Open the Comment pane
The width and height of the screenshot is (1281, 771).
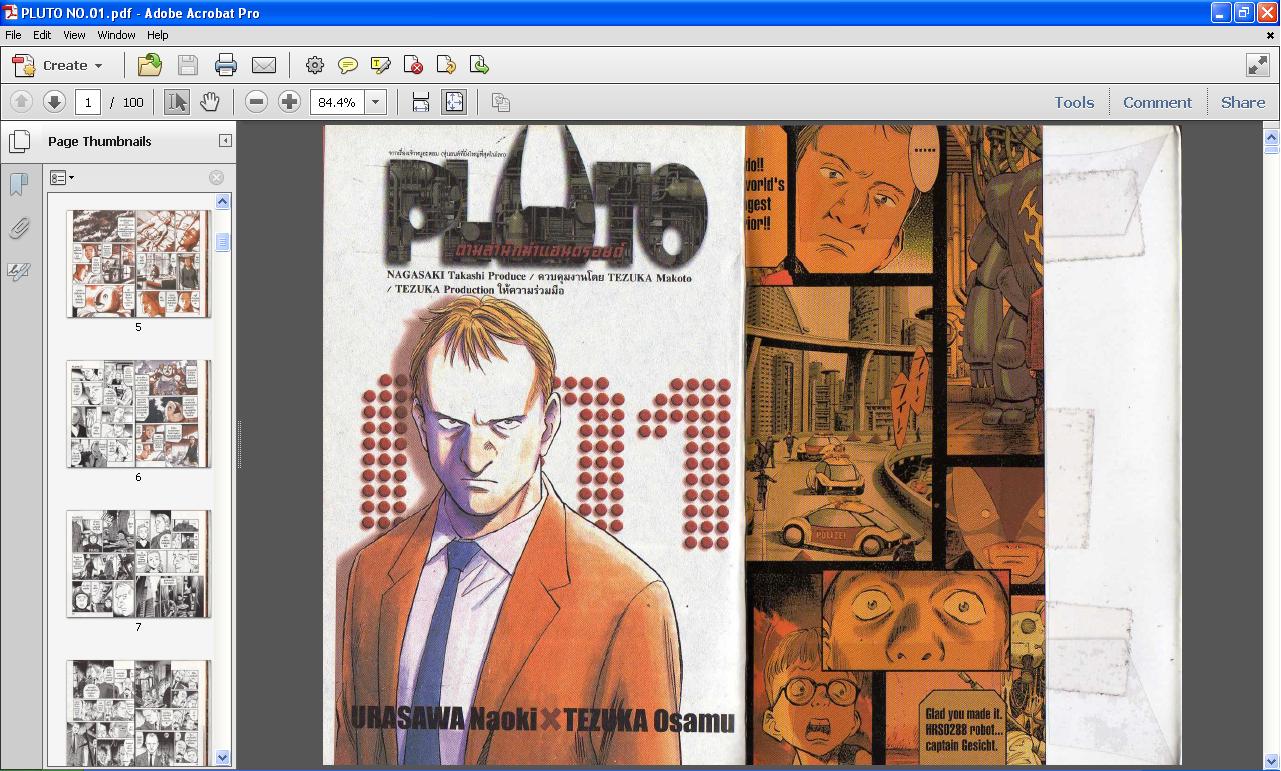click(x=1157, y=102)
